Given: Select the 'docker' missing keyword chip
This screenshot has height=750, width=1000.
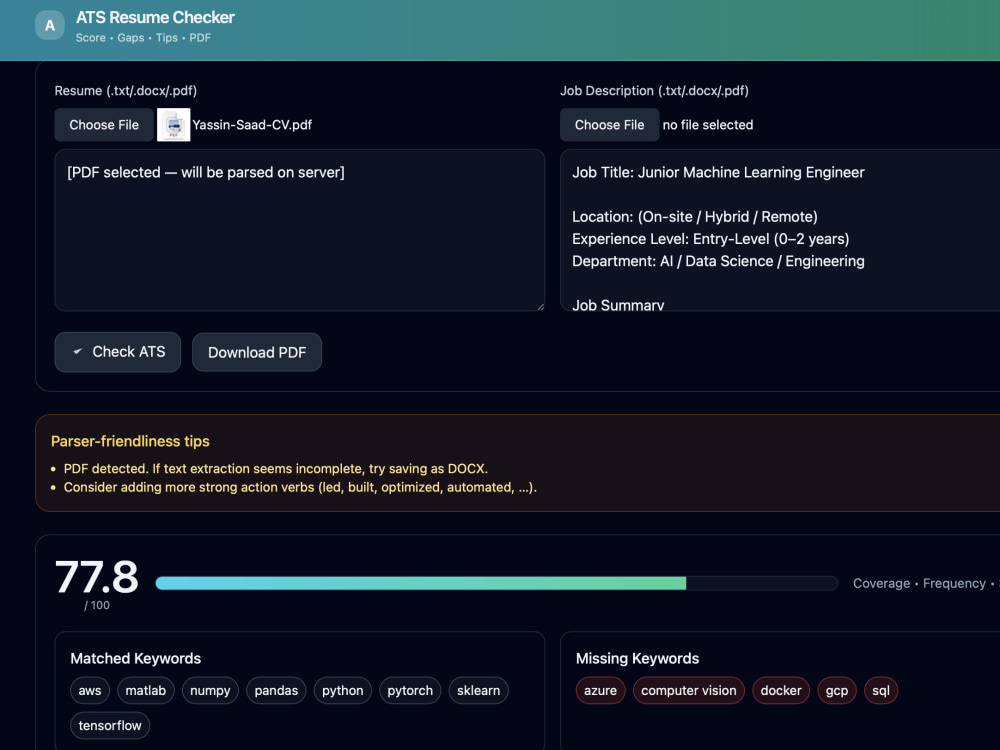Looking at the screenshot, I should click(x=781, y=691).
